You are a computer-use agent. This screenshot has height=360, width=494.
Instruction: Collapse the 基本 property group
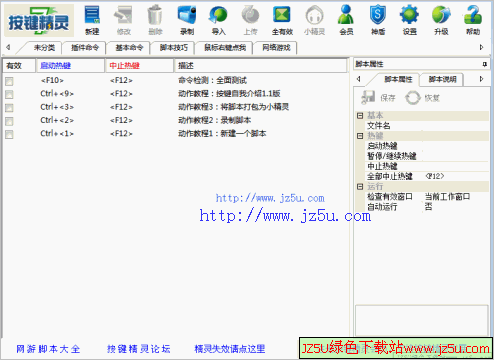(x=360, y=116)
